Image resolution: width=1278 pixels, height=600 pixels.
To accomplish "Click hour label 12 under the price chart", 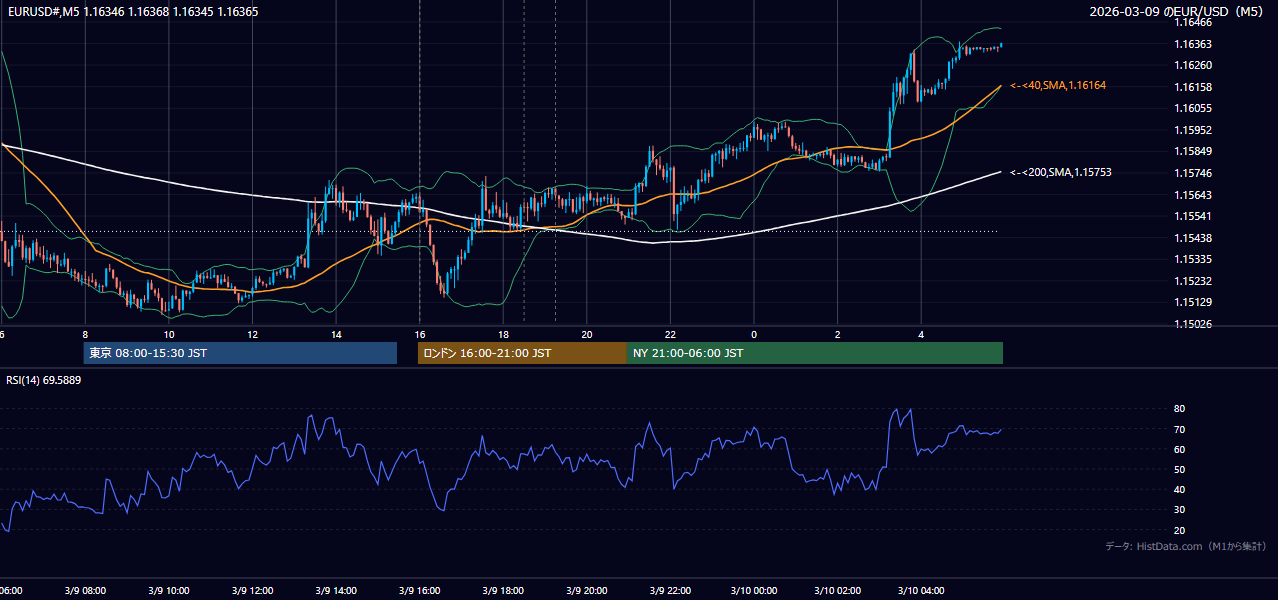I will click(252, 334).
